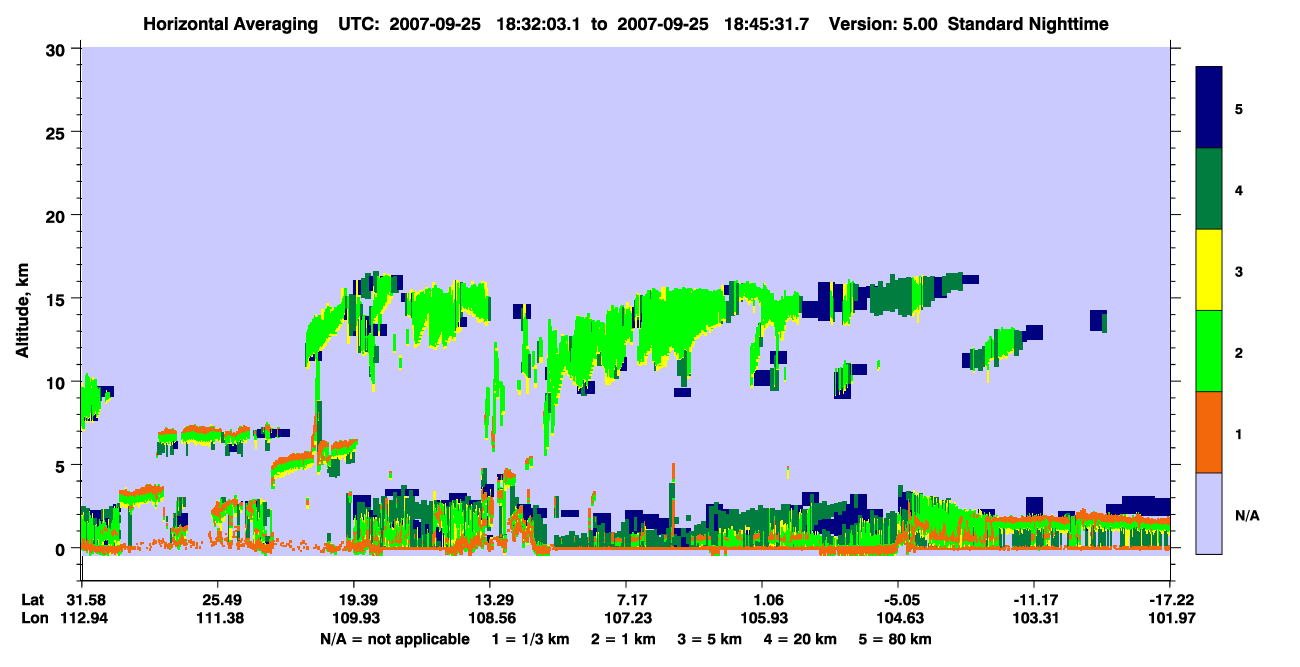Click the '2 = 1 km' legend entry
The image size is (1300, 667).
click(624, 639)
